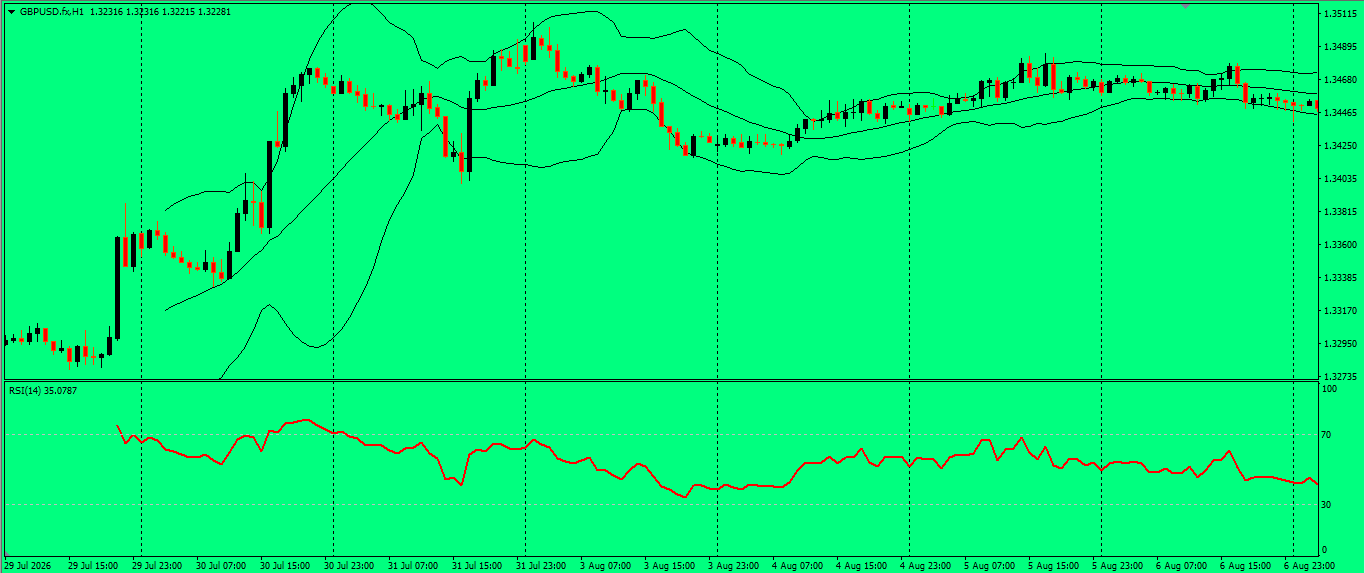Click the 30 Jul 23:00 time label
The image size is (1365, 573).
coord(350,566)
